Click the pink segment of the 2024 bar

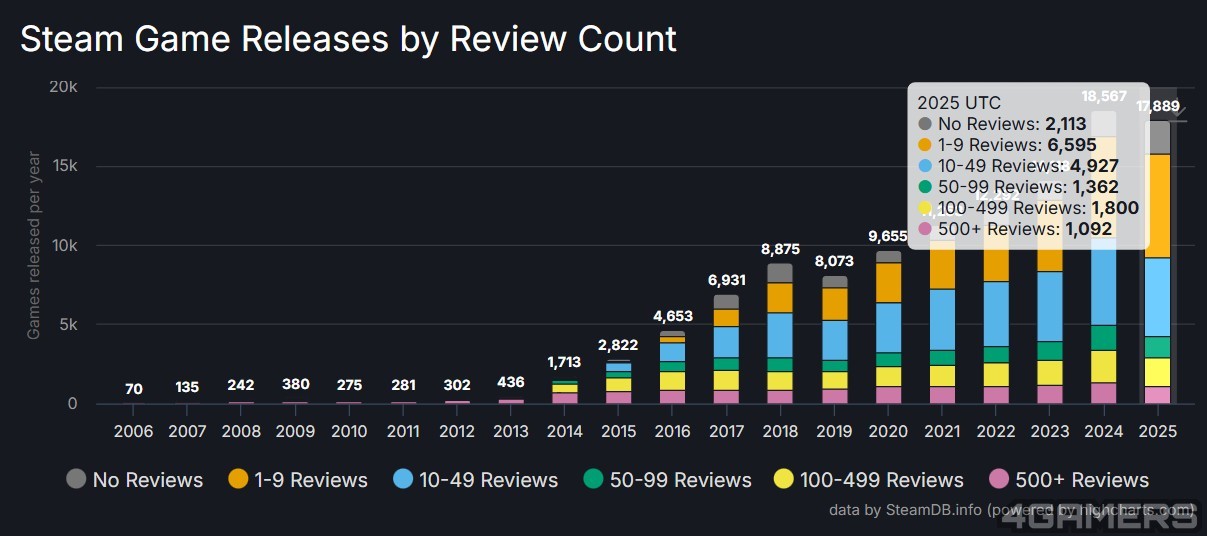1103,393
